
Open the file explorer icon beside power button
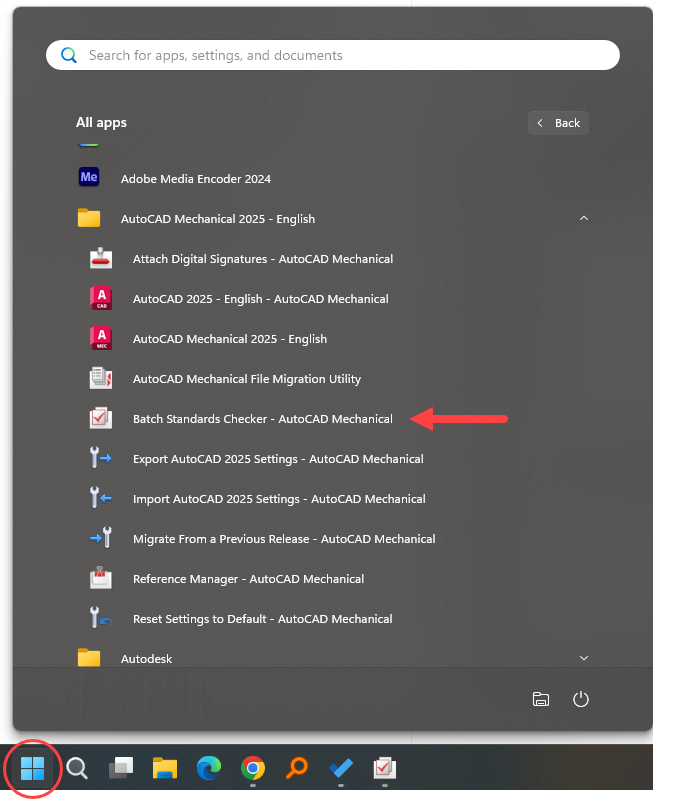pos(541,699)
